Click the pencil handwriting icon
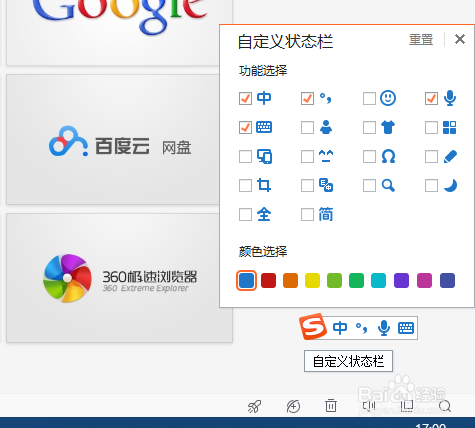Viewport: 475px width, 428px height. pos(450,157)
